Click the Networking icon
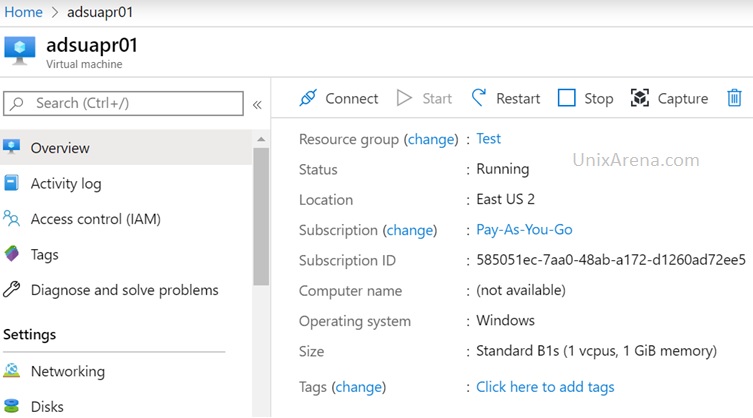Screen dimensions: 753x418 coord(12,370)
